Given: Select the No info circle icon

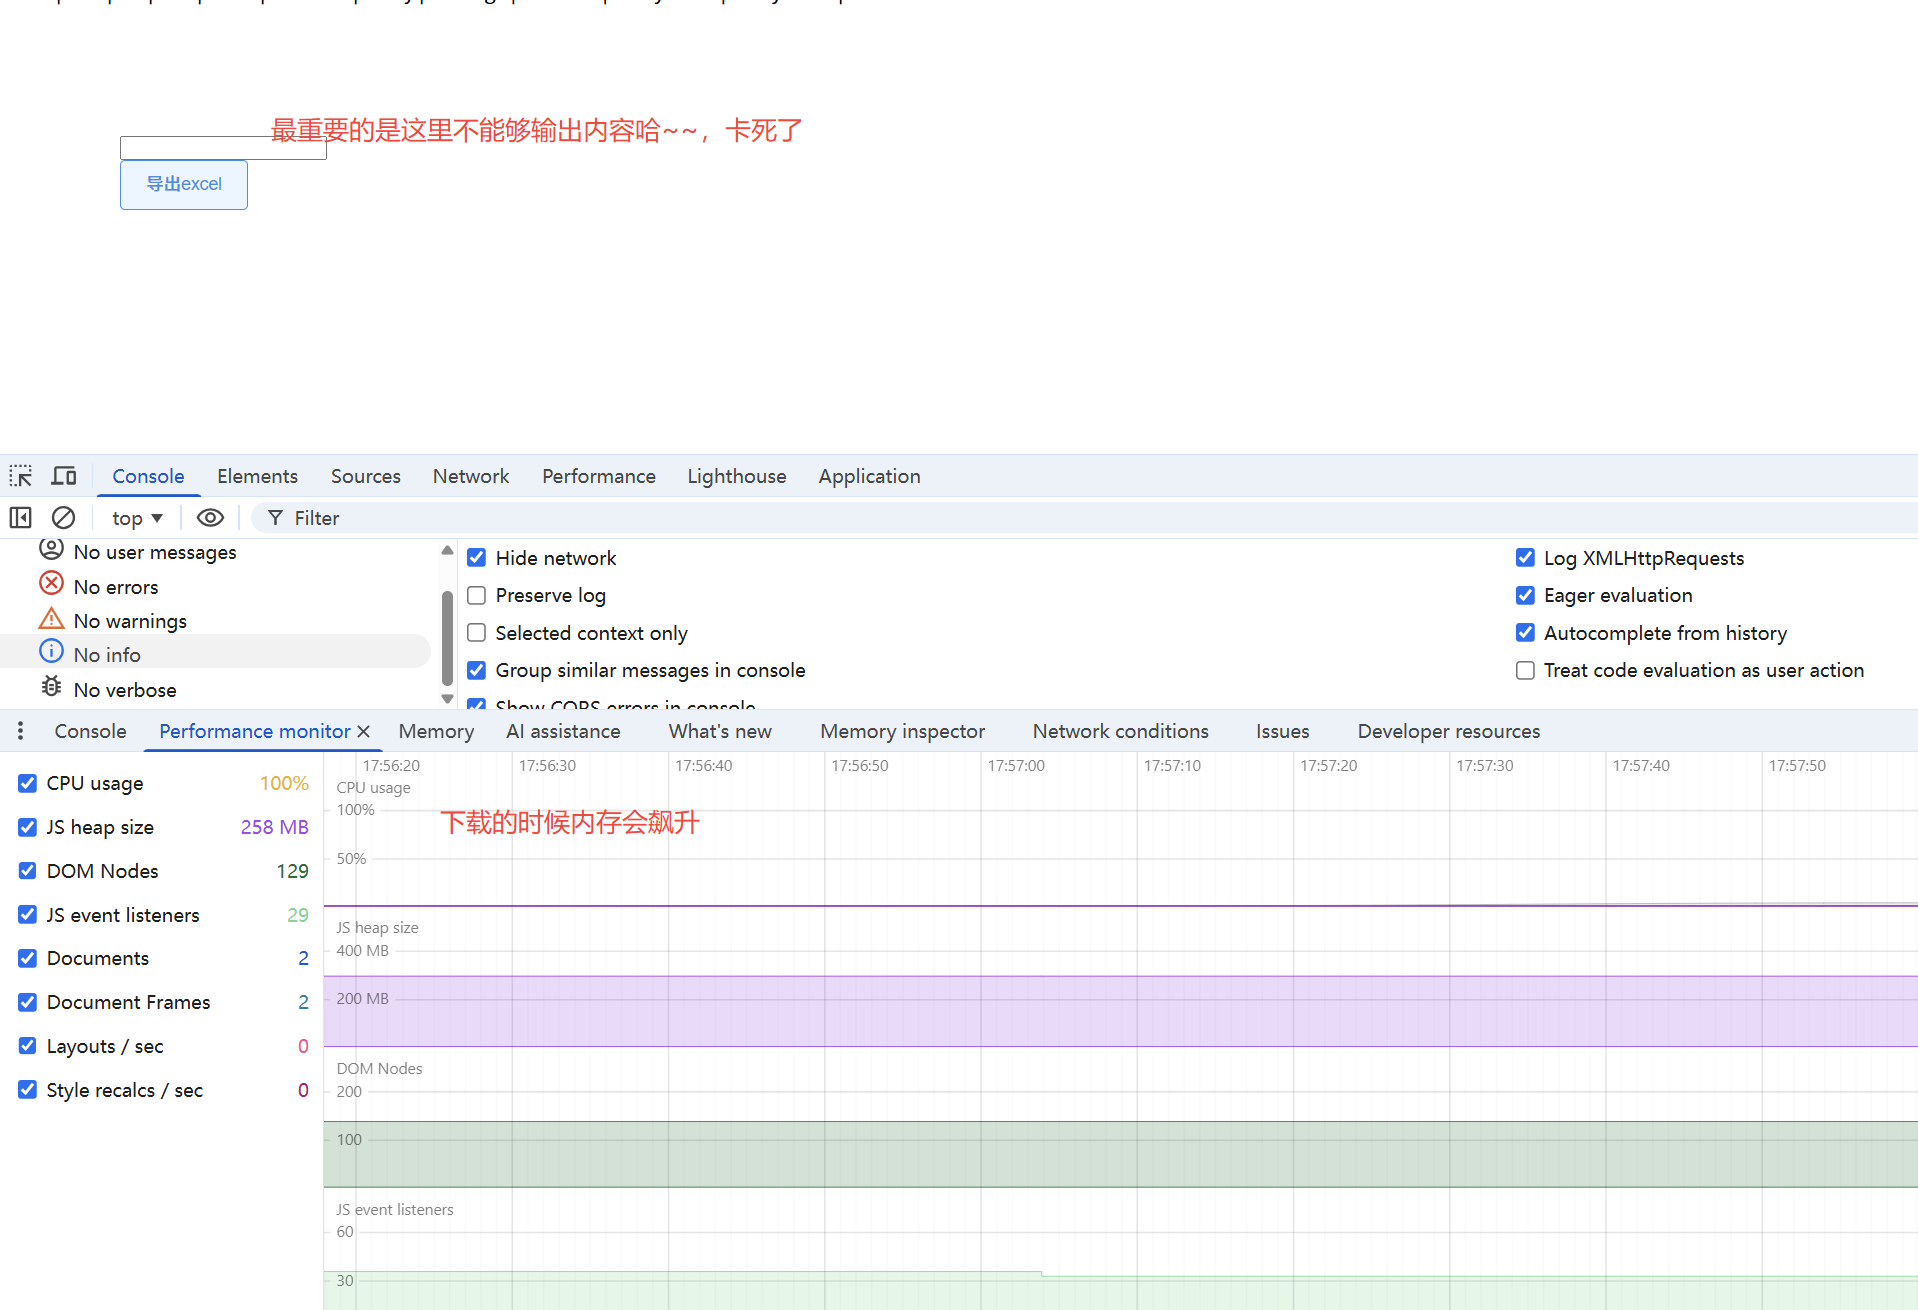Looking at the screenshot, I should pyautogui.click(x=51, y=652).
